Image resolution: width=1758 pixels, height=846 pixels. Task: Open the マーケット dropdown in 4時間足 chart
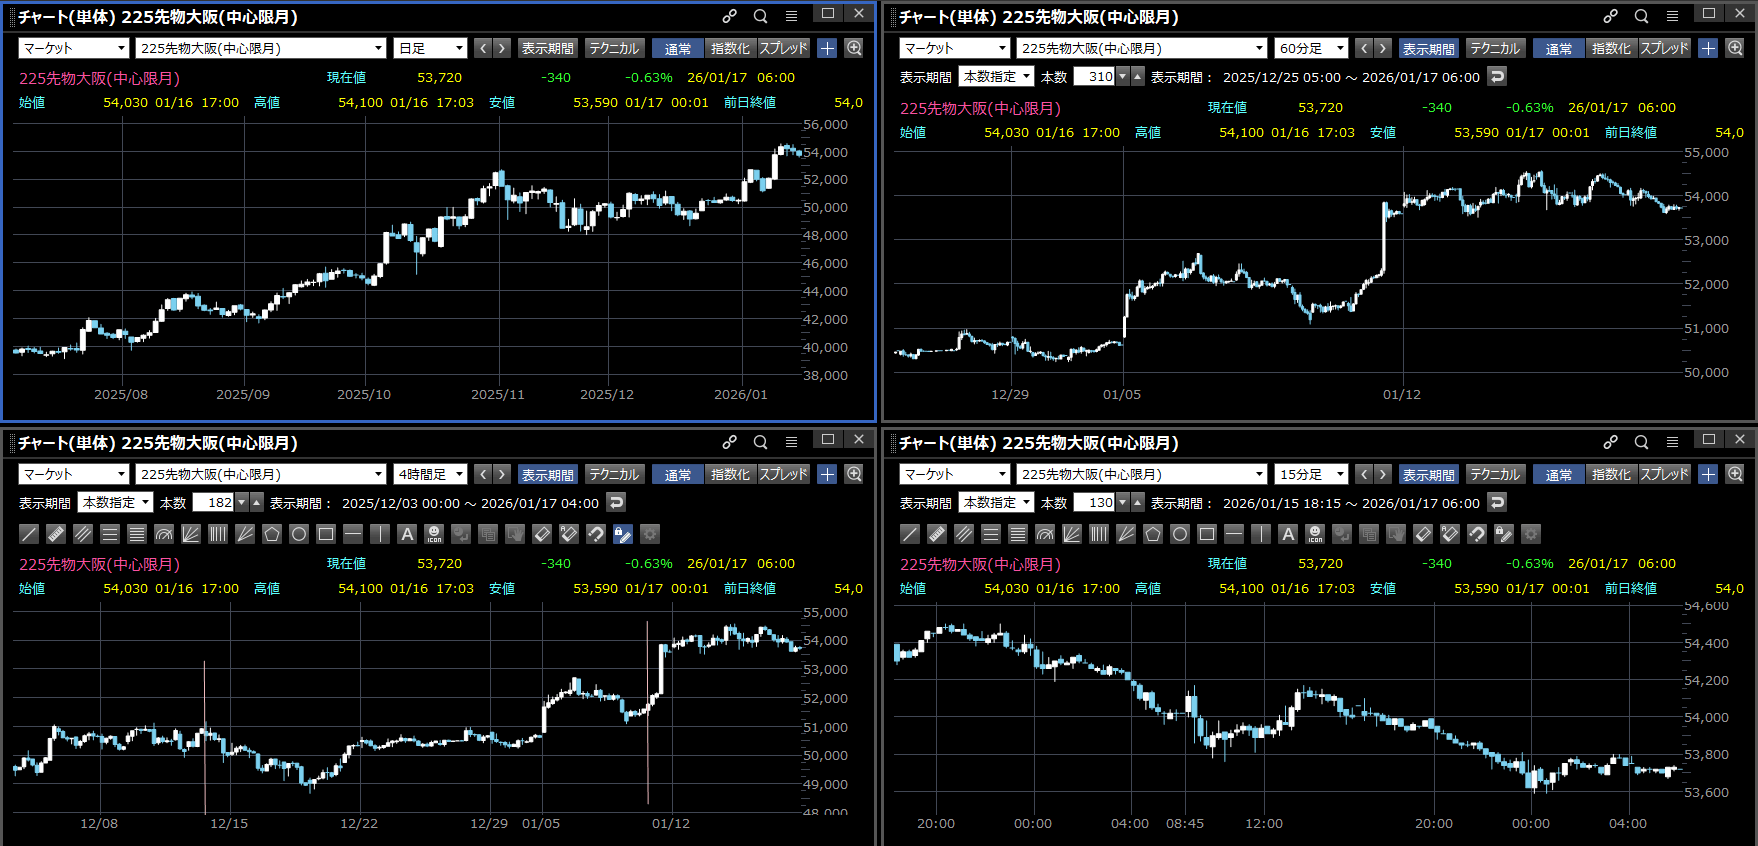[73, 475]
